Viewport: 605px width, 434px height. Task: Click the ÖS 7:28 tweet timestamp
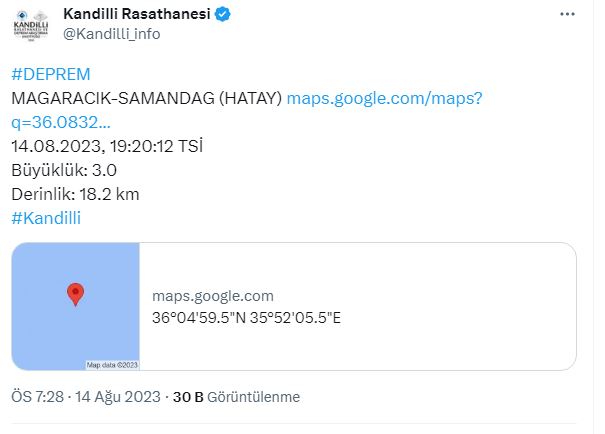tap(36, 397)
